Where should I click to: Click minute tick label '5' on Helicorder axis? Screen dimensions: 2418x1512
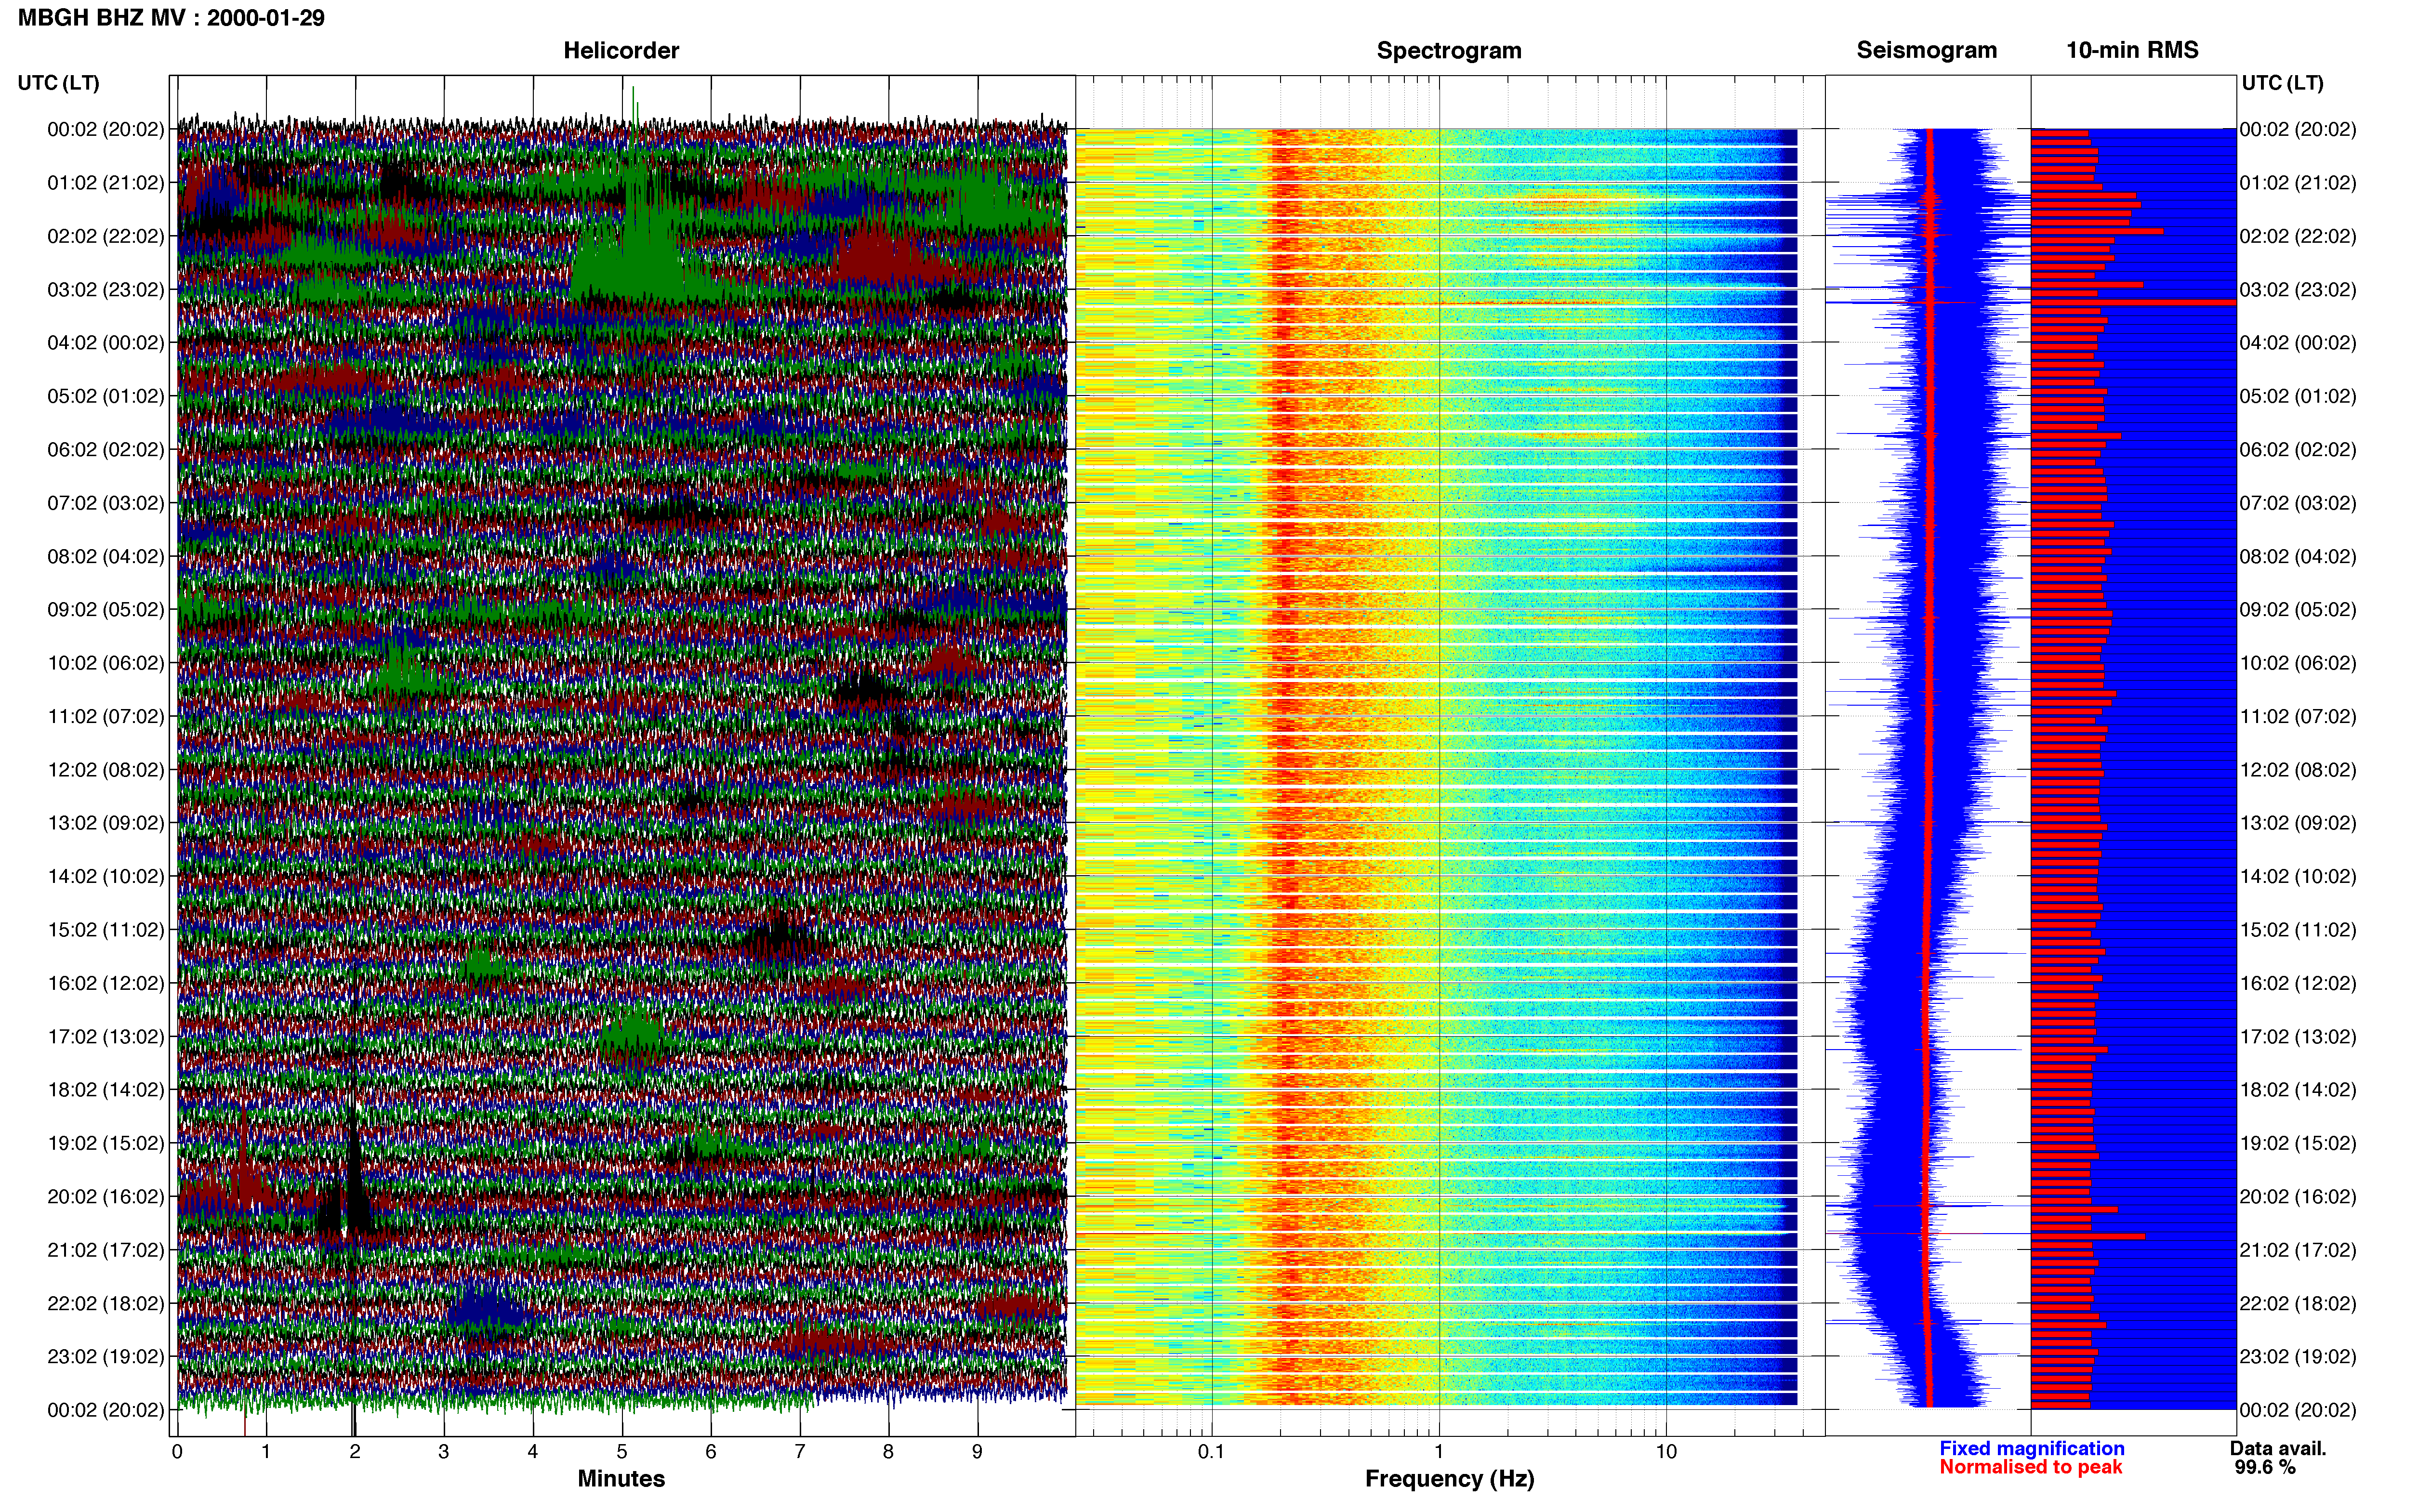pyautogui.click(x=622, y=1452)
